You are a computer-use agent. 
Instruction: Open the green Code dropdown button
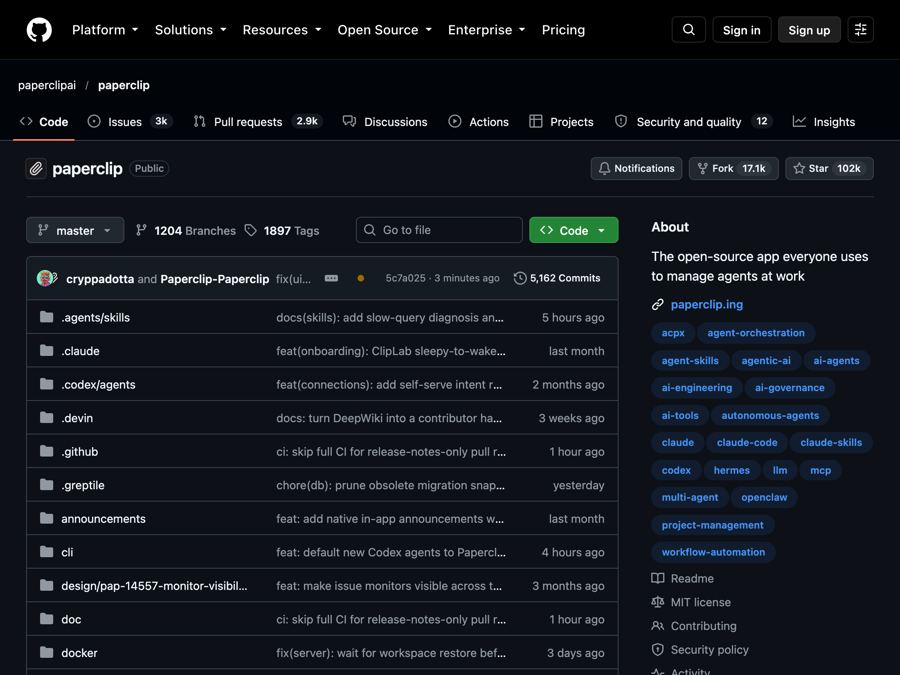point(574,230)
